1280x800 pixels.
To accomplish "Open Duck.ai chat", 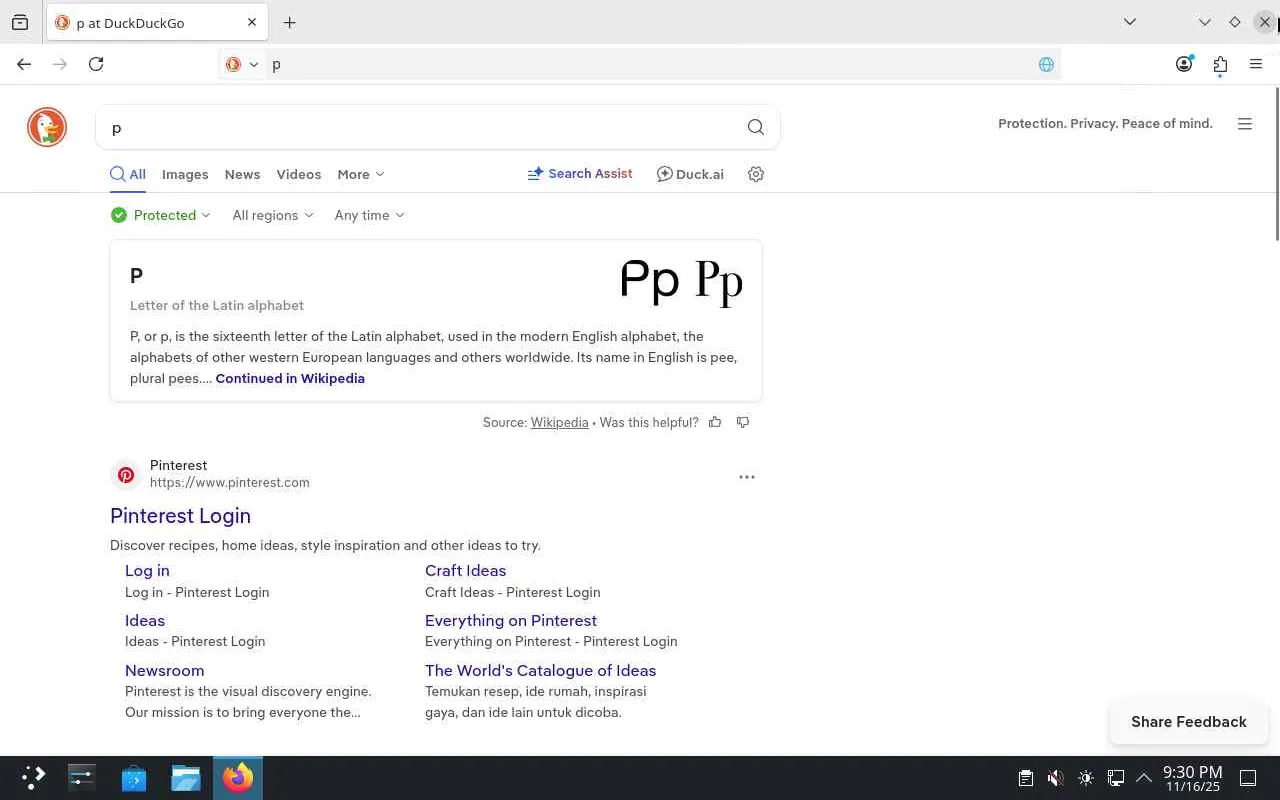I will pyautogui.click(x=690, y=174).
